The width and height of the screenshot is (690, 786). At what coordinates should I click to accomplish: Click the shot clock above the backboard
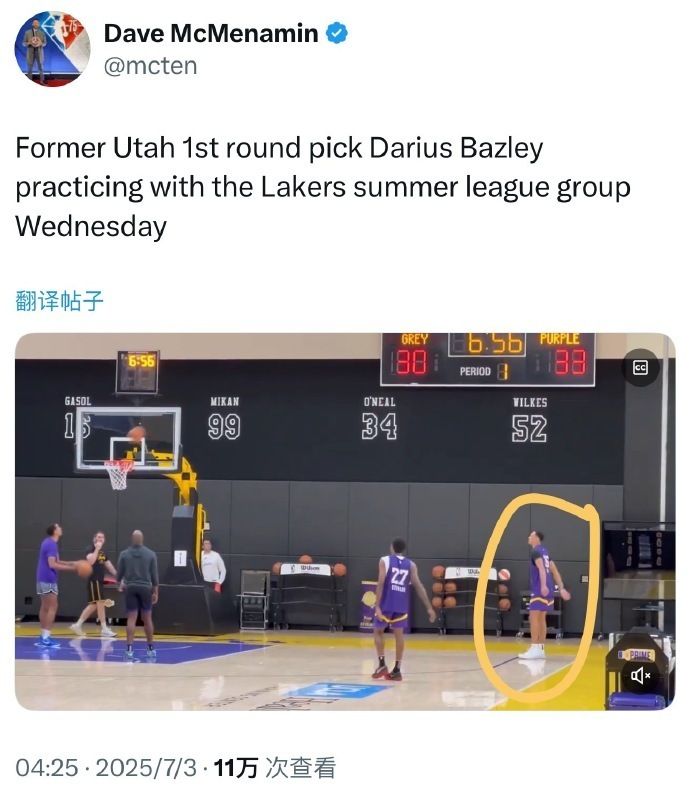tap(137, 371)
